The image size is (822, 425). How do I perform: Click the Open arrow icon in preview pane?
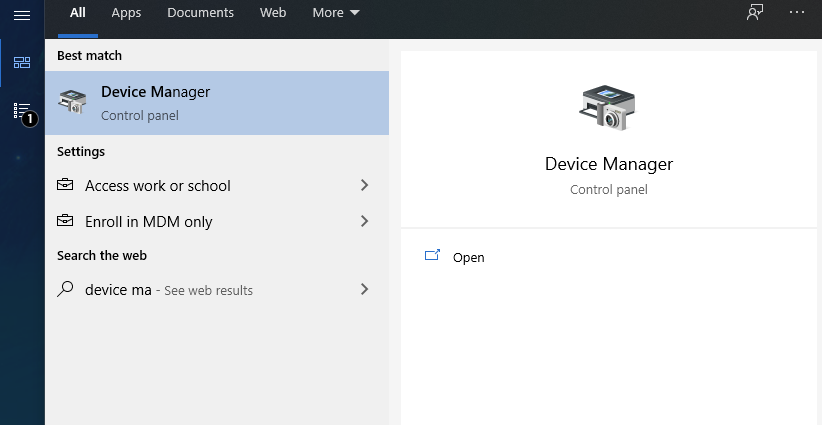tap(432, 255)
